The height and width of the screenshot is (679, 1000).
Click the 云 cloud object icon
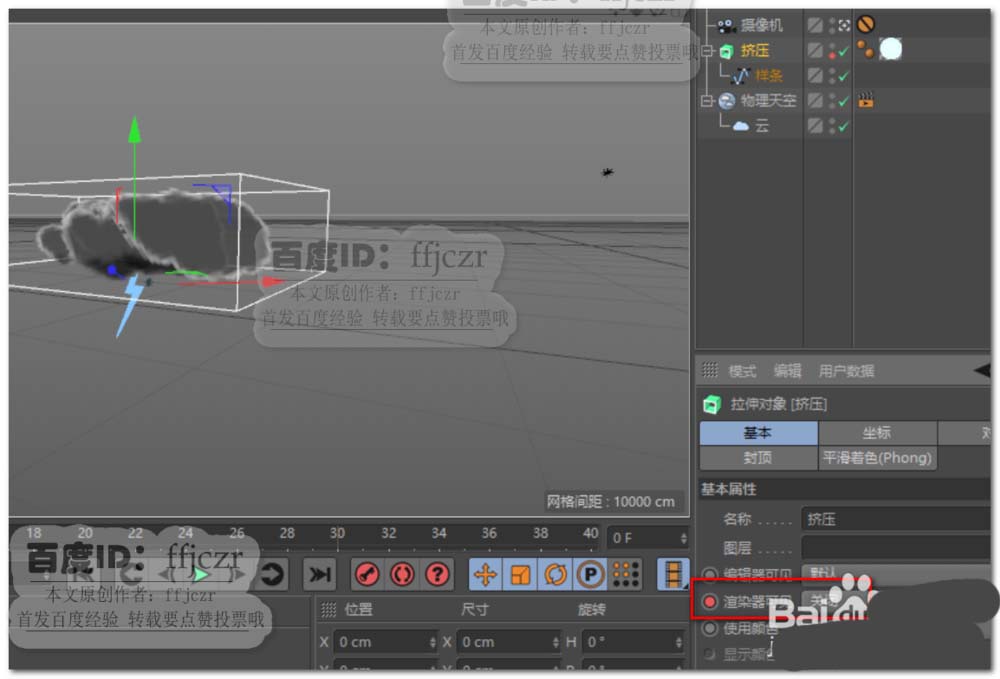(x=740, y=126)
